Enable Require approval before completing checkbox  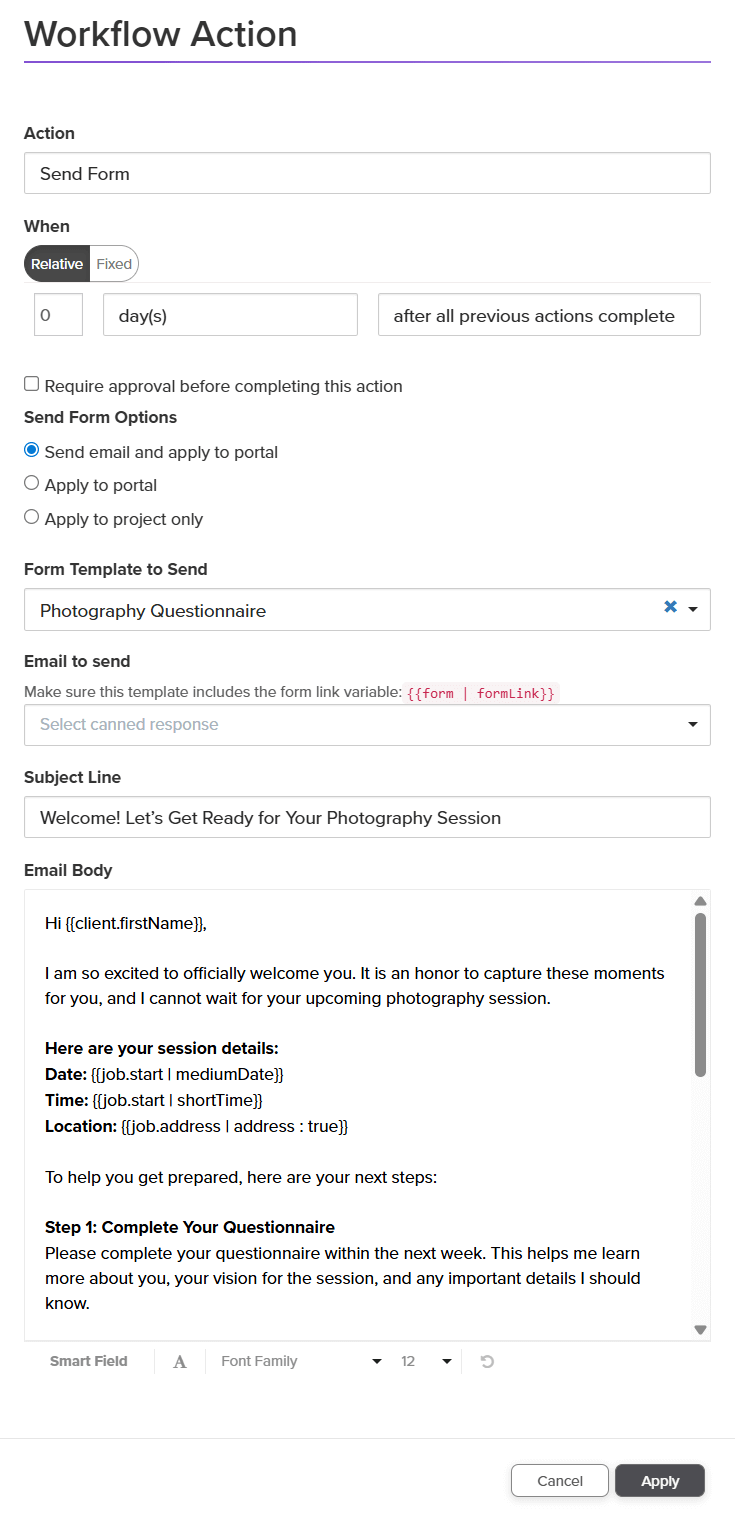click(32, 384)
